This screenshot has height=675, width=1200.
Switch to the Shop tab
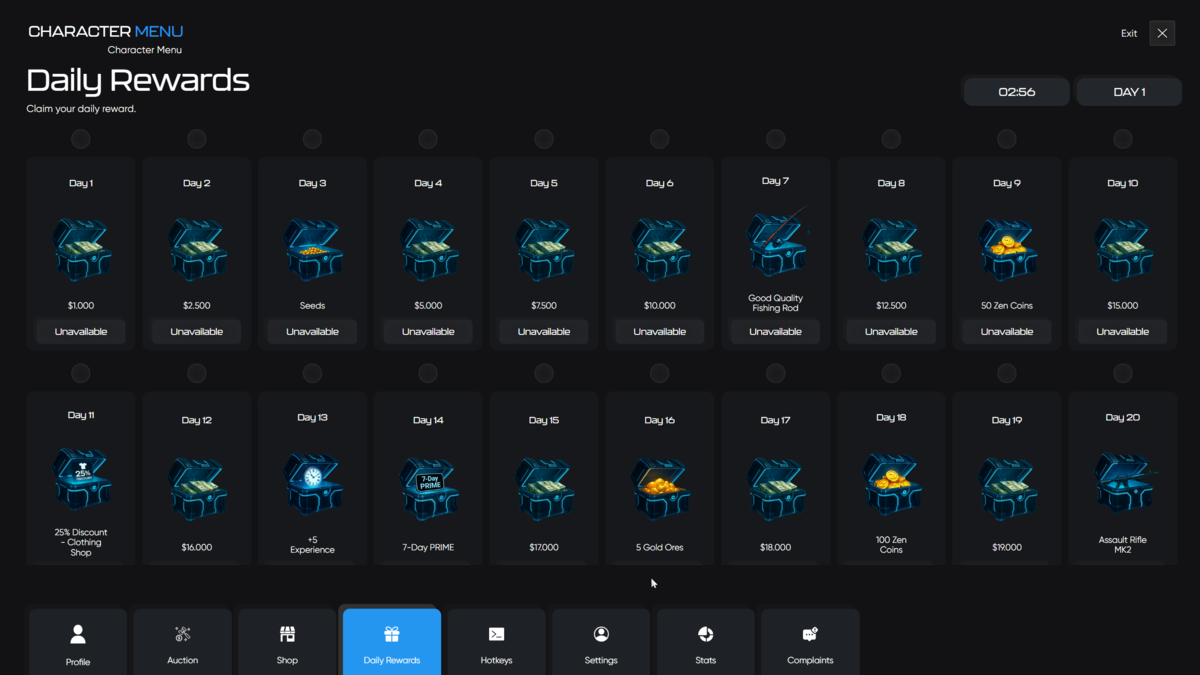(287, 642)
